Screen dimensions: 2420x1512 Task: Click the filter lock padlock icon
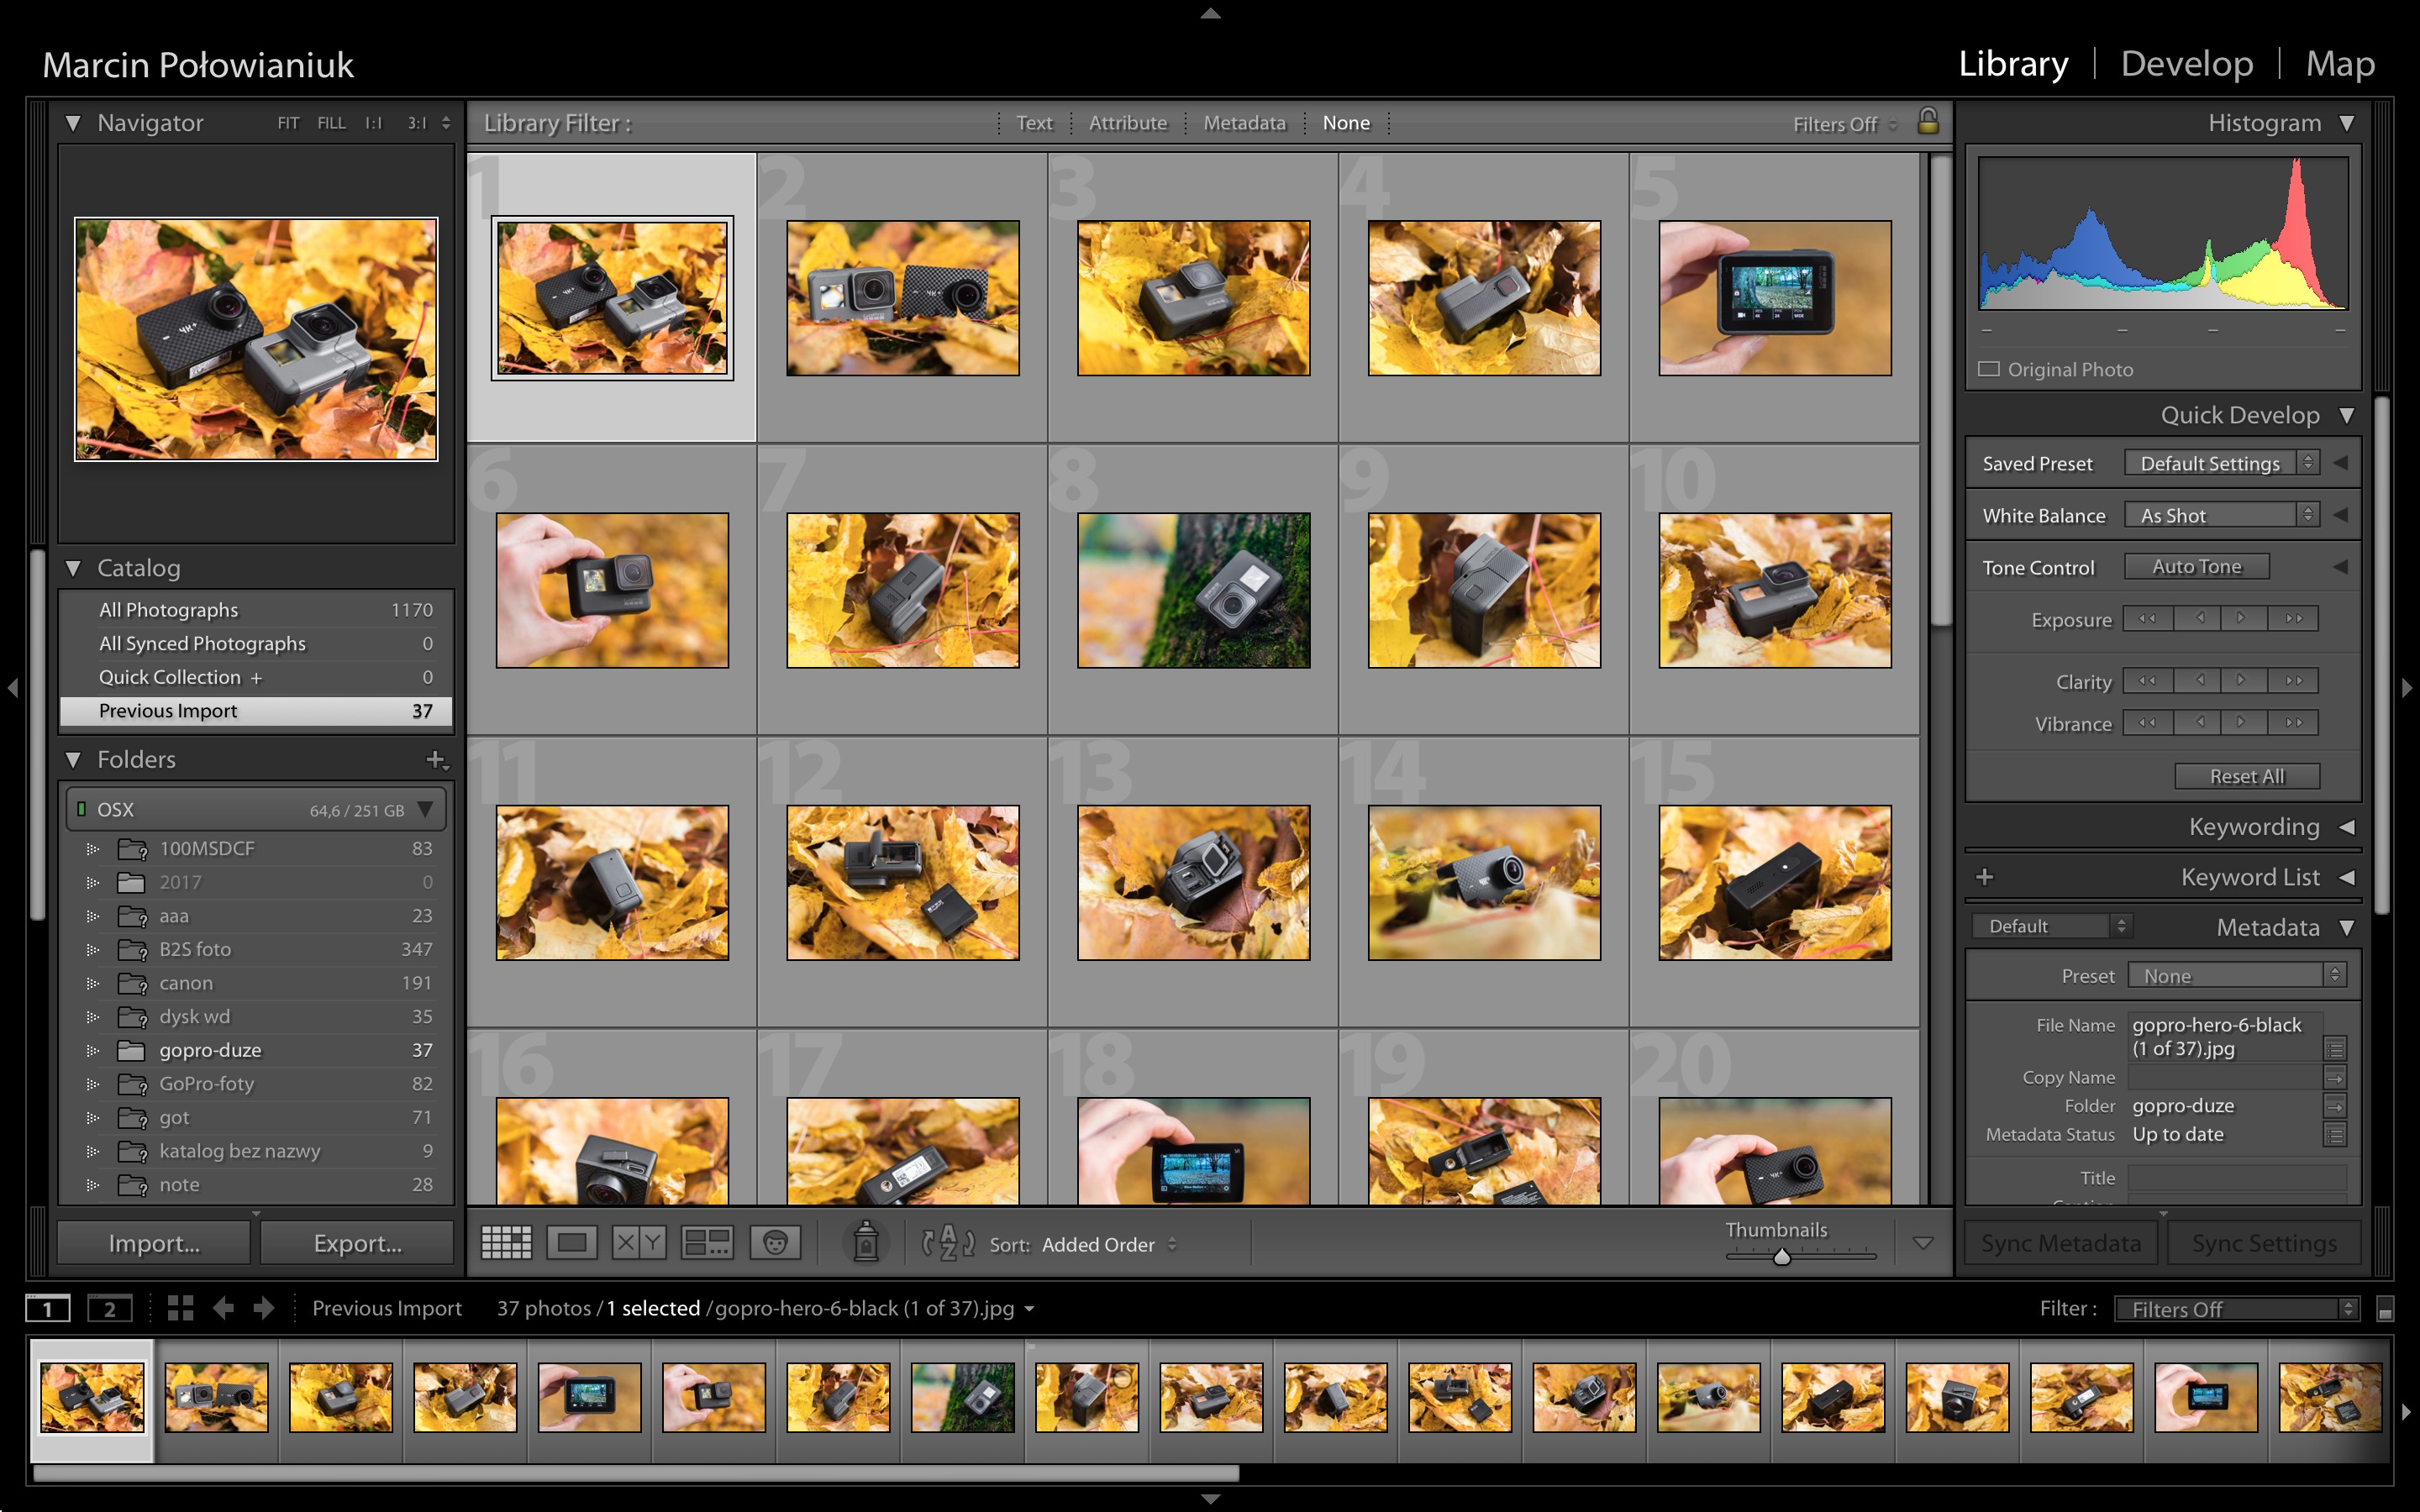(1928, 121)
